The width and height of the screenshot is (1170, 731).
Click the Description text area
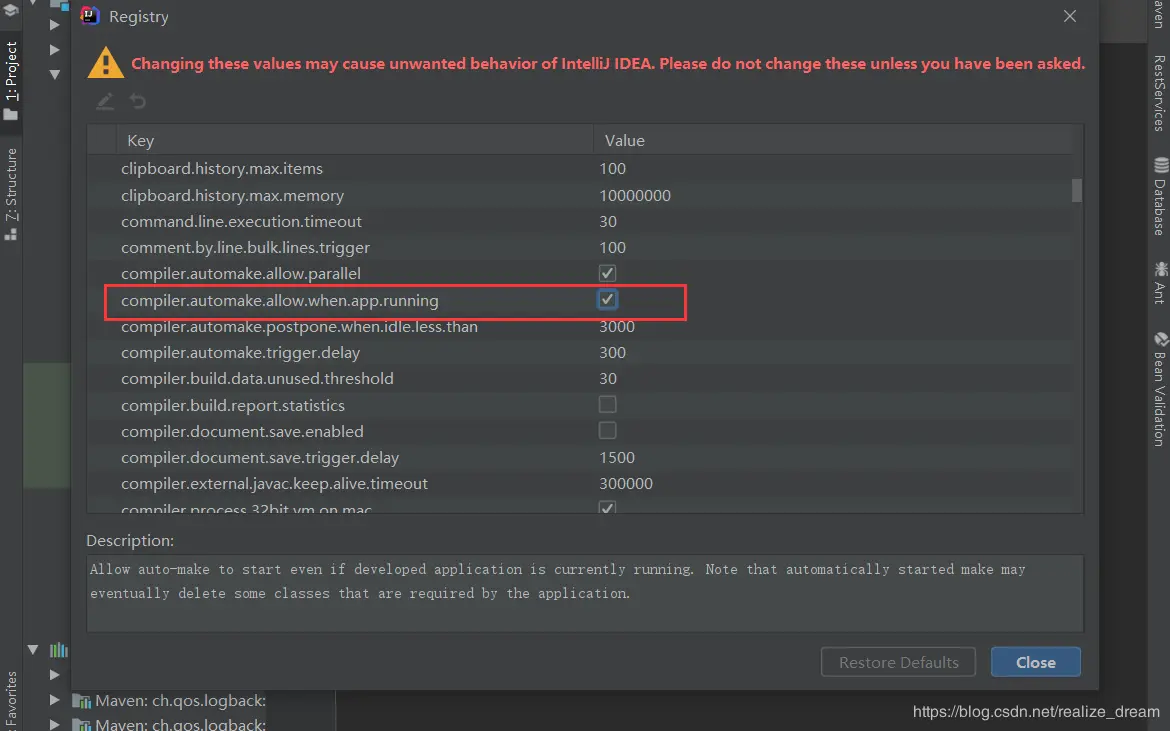(x=584, y=593)
